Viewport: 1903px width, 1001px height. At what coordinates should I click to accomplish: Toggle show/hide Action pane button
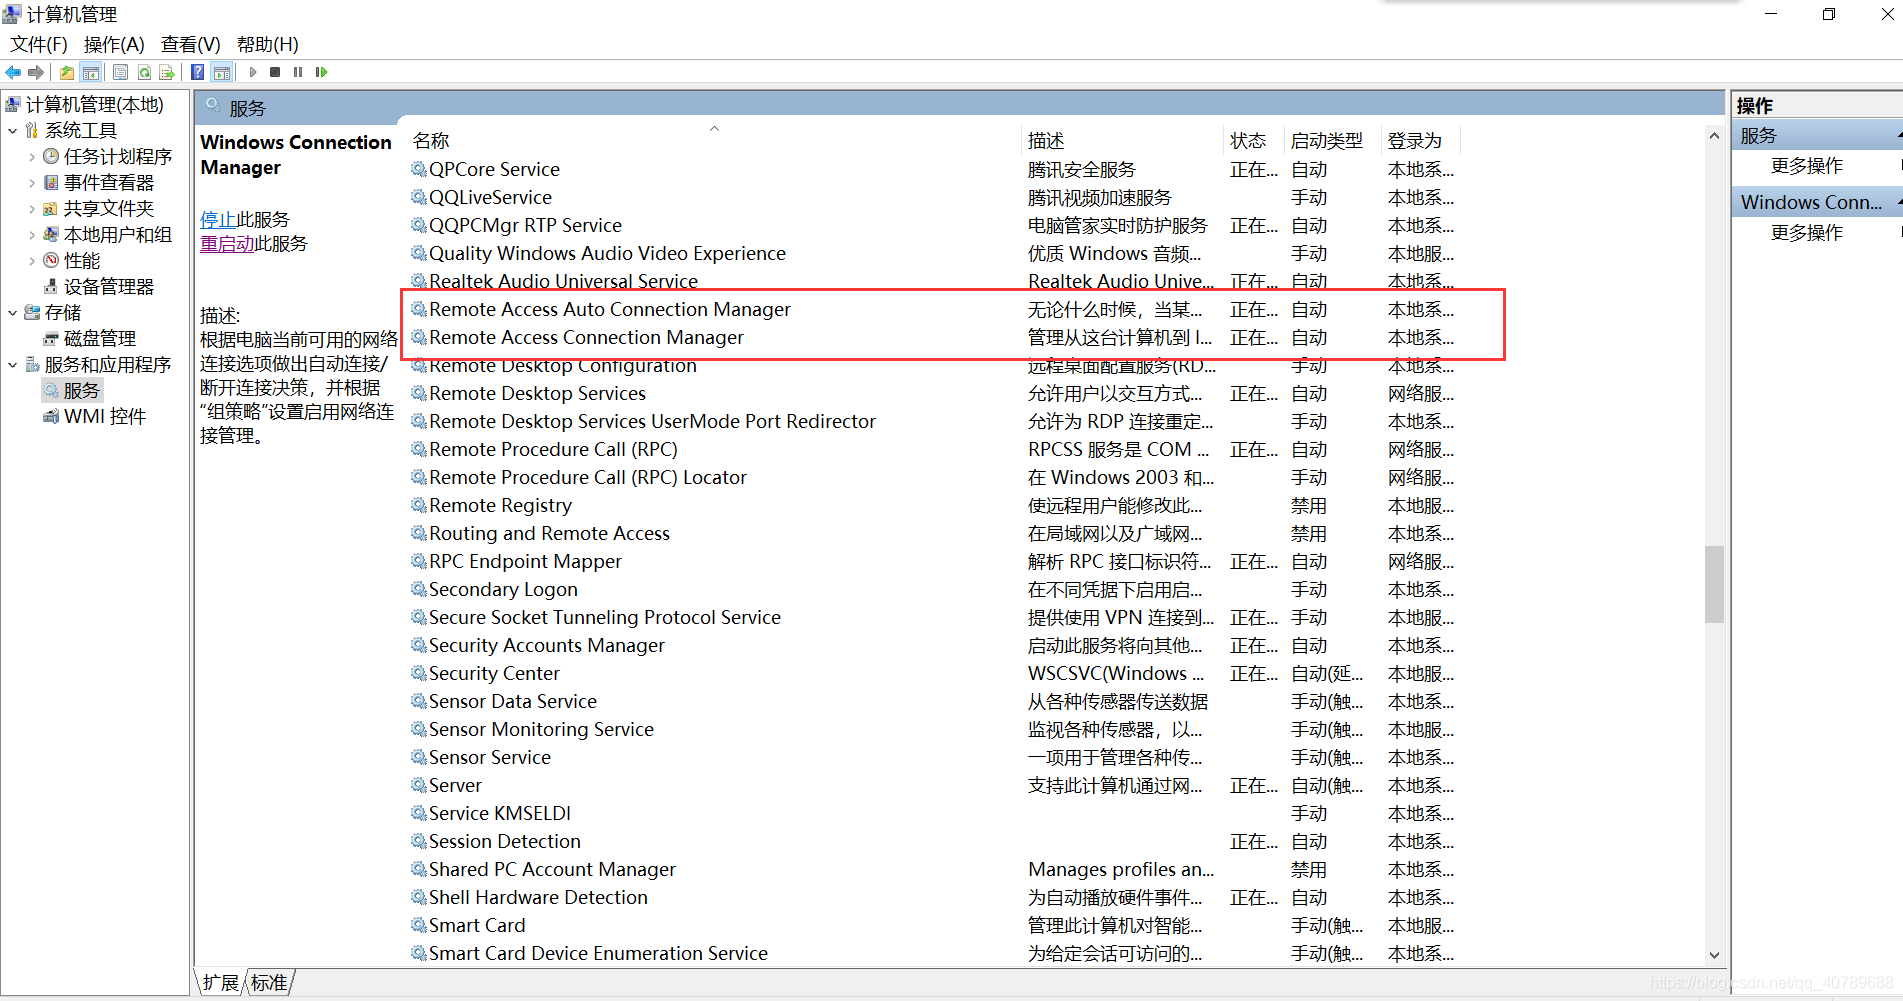(222, 72)
